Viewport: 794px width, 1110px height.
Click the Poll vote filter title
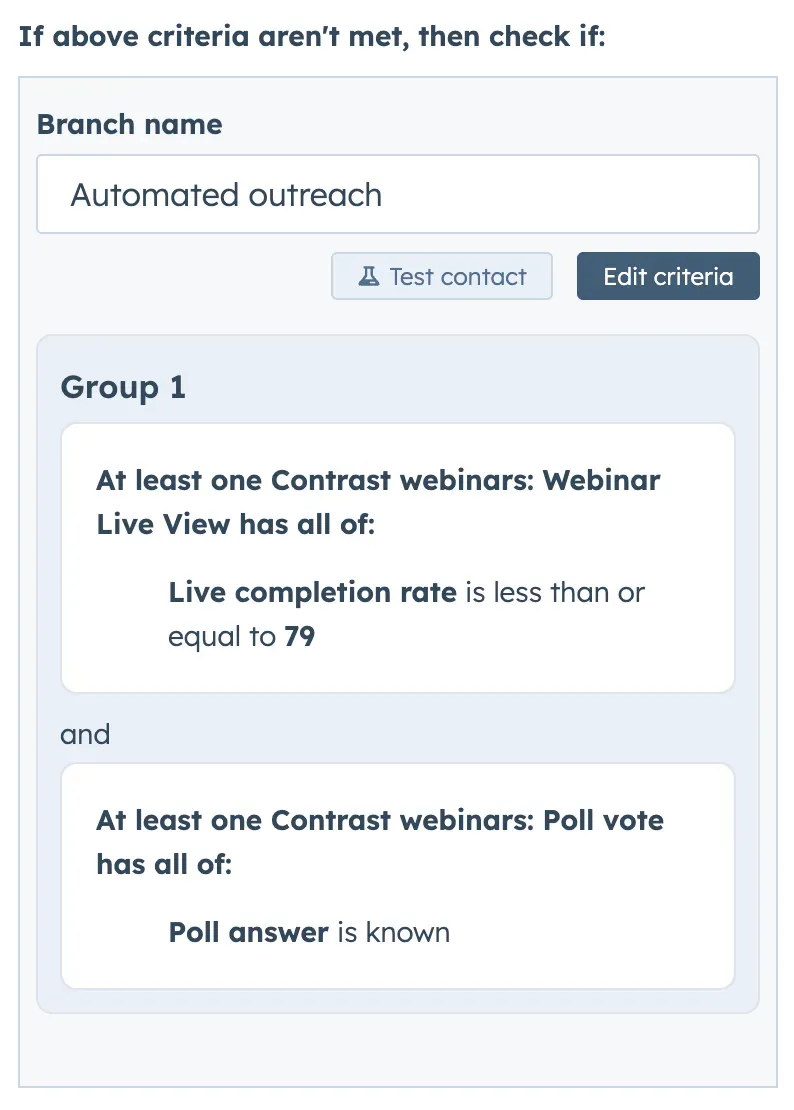pyautogui.click(x=379, y=842)
